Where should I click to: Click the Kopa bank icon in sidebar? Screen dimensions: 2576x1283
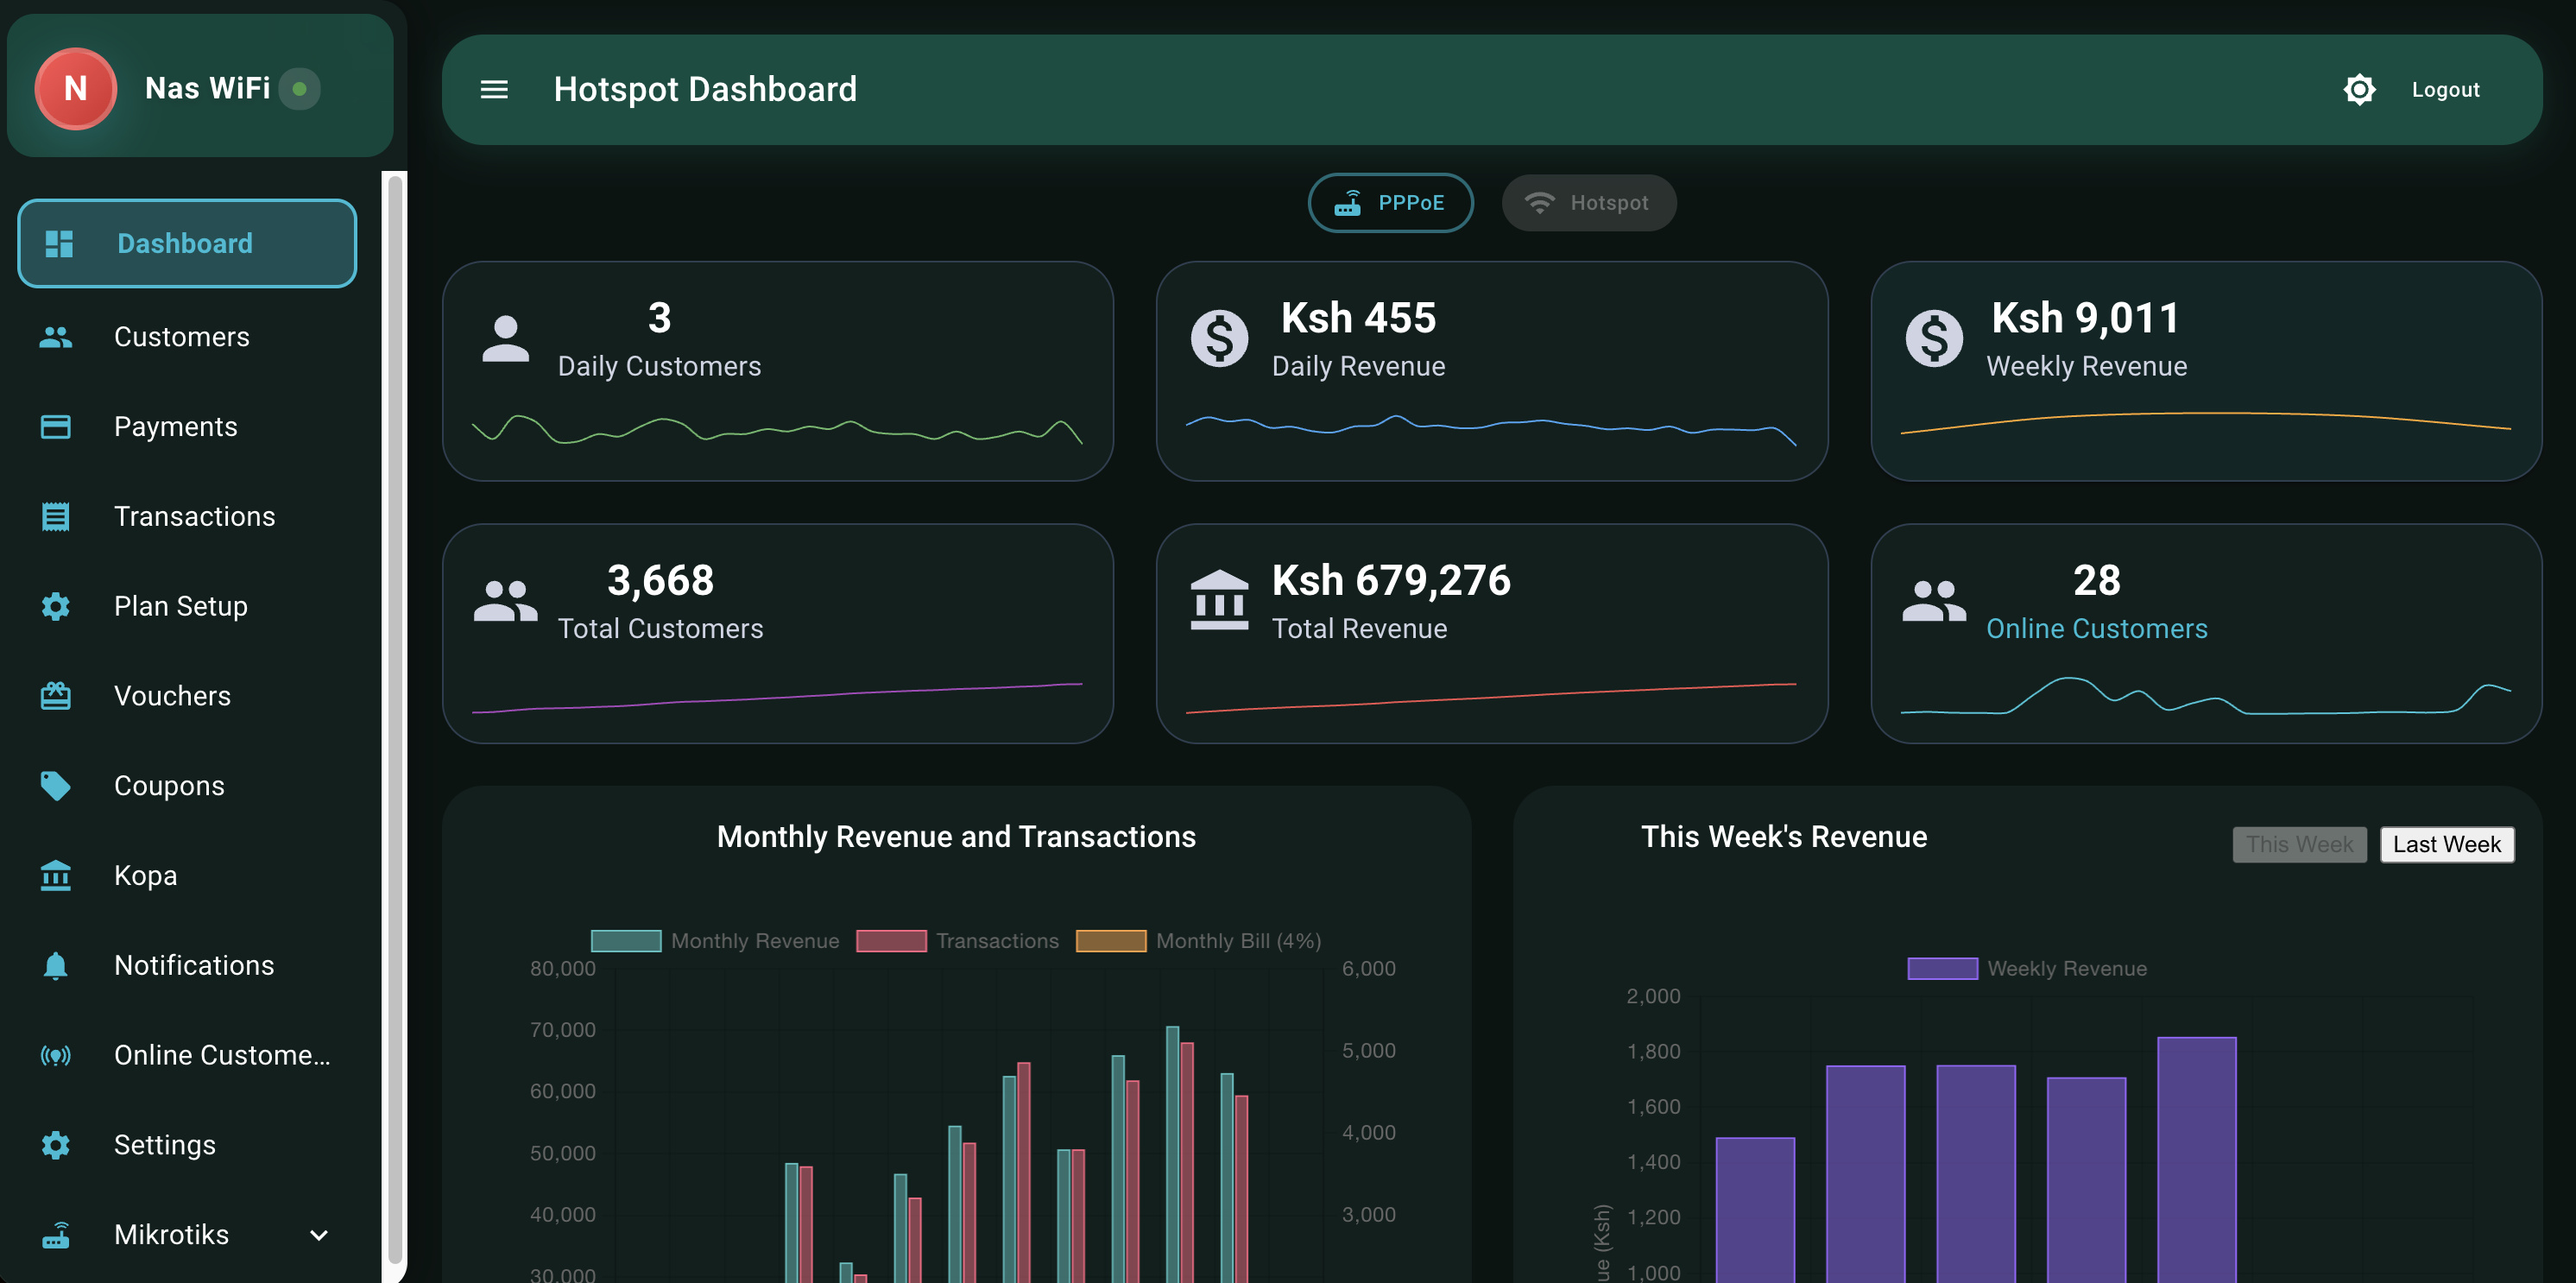coord(56,876)
